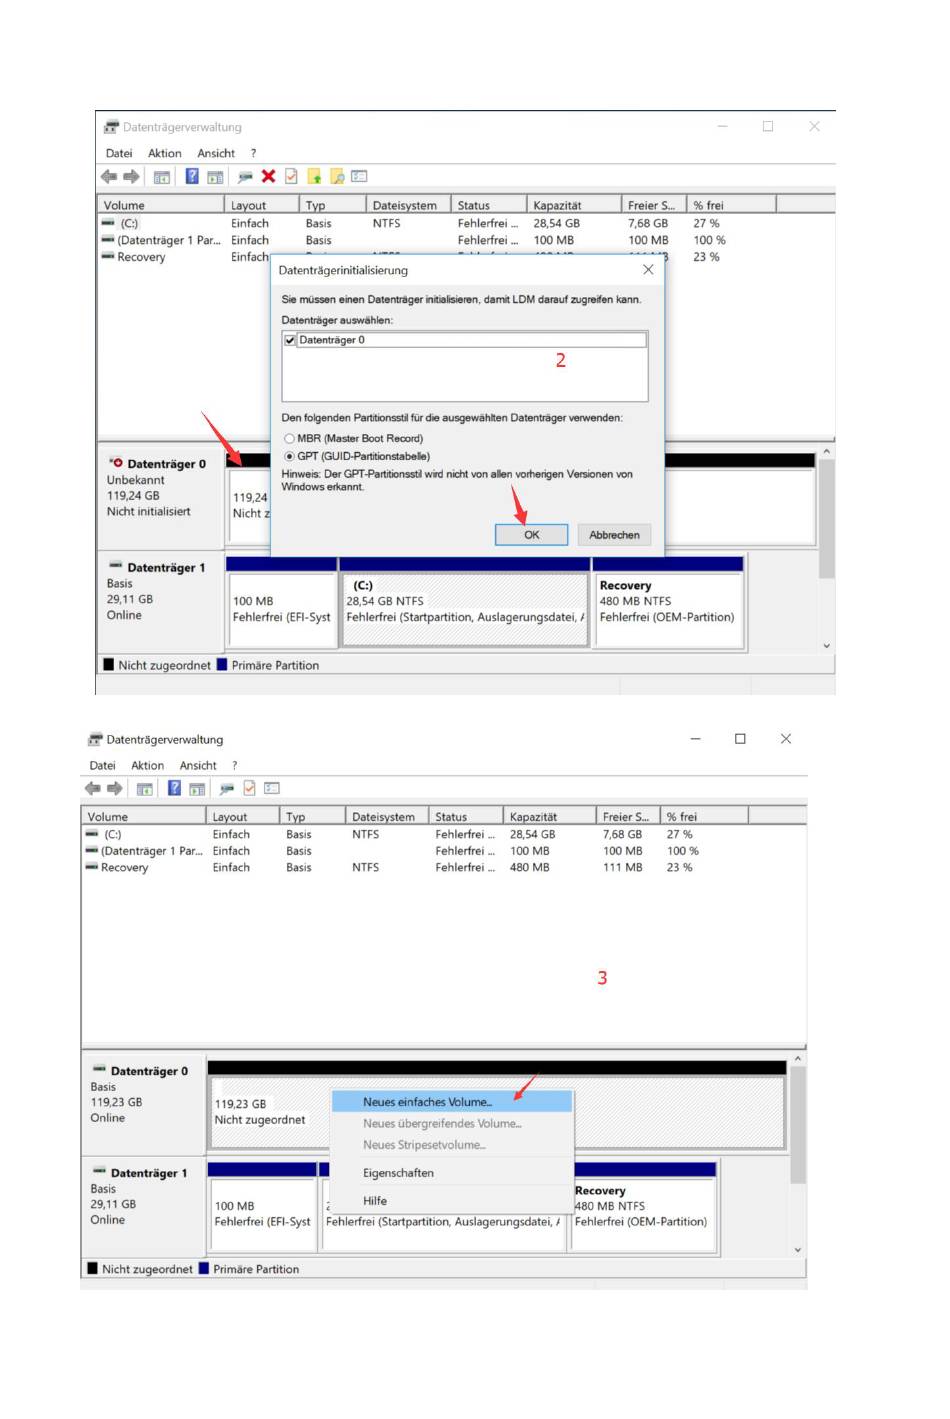Click the yellow folder arrow icon in upper toolbar
950x1419 pixels.
click(x=314, y=177)
